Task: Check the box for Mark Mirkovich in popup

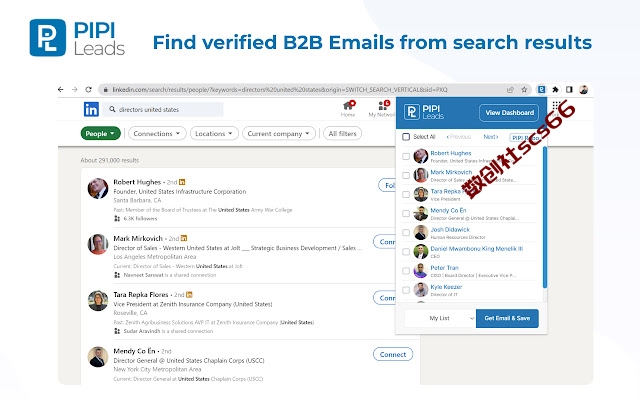Action: [x=406, y=176]
